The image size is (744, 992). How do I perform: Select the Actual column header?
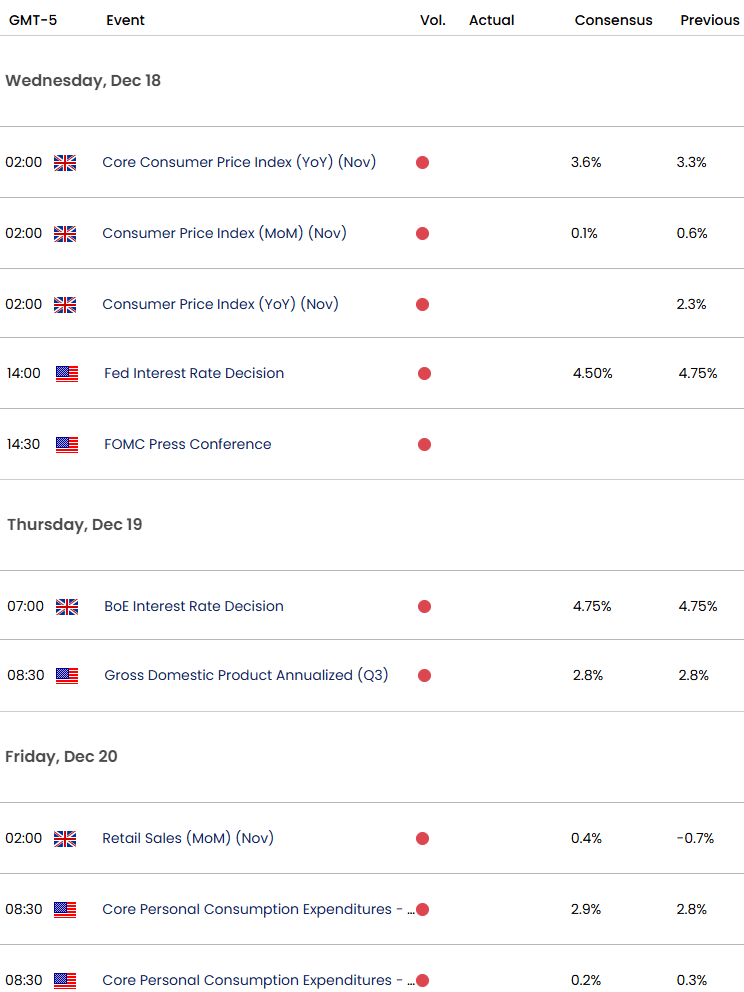tap(491, 19)
